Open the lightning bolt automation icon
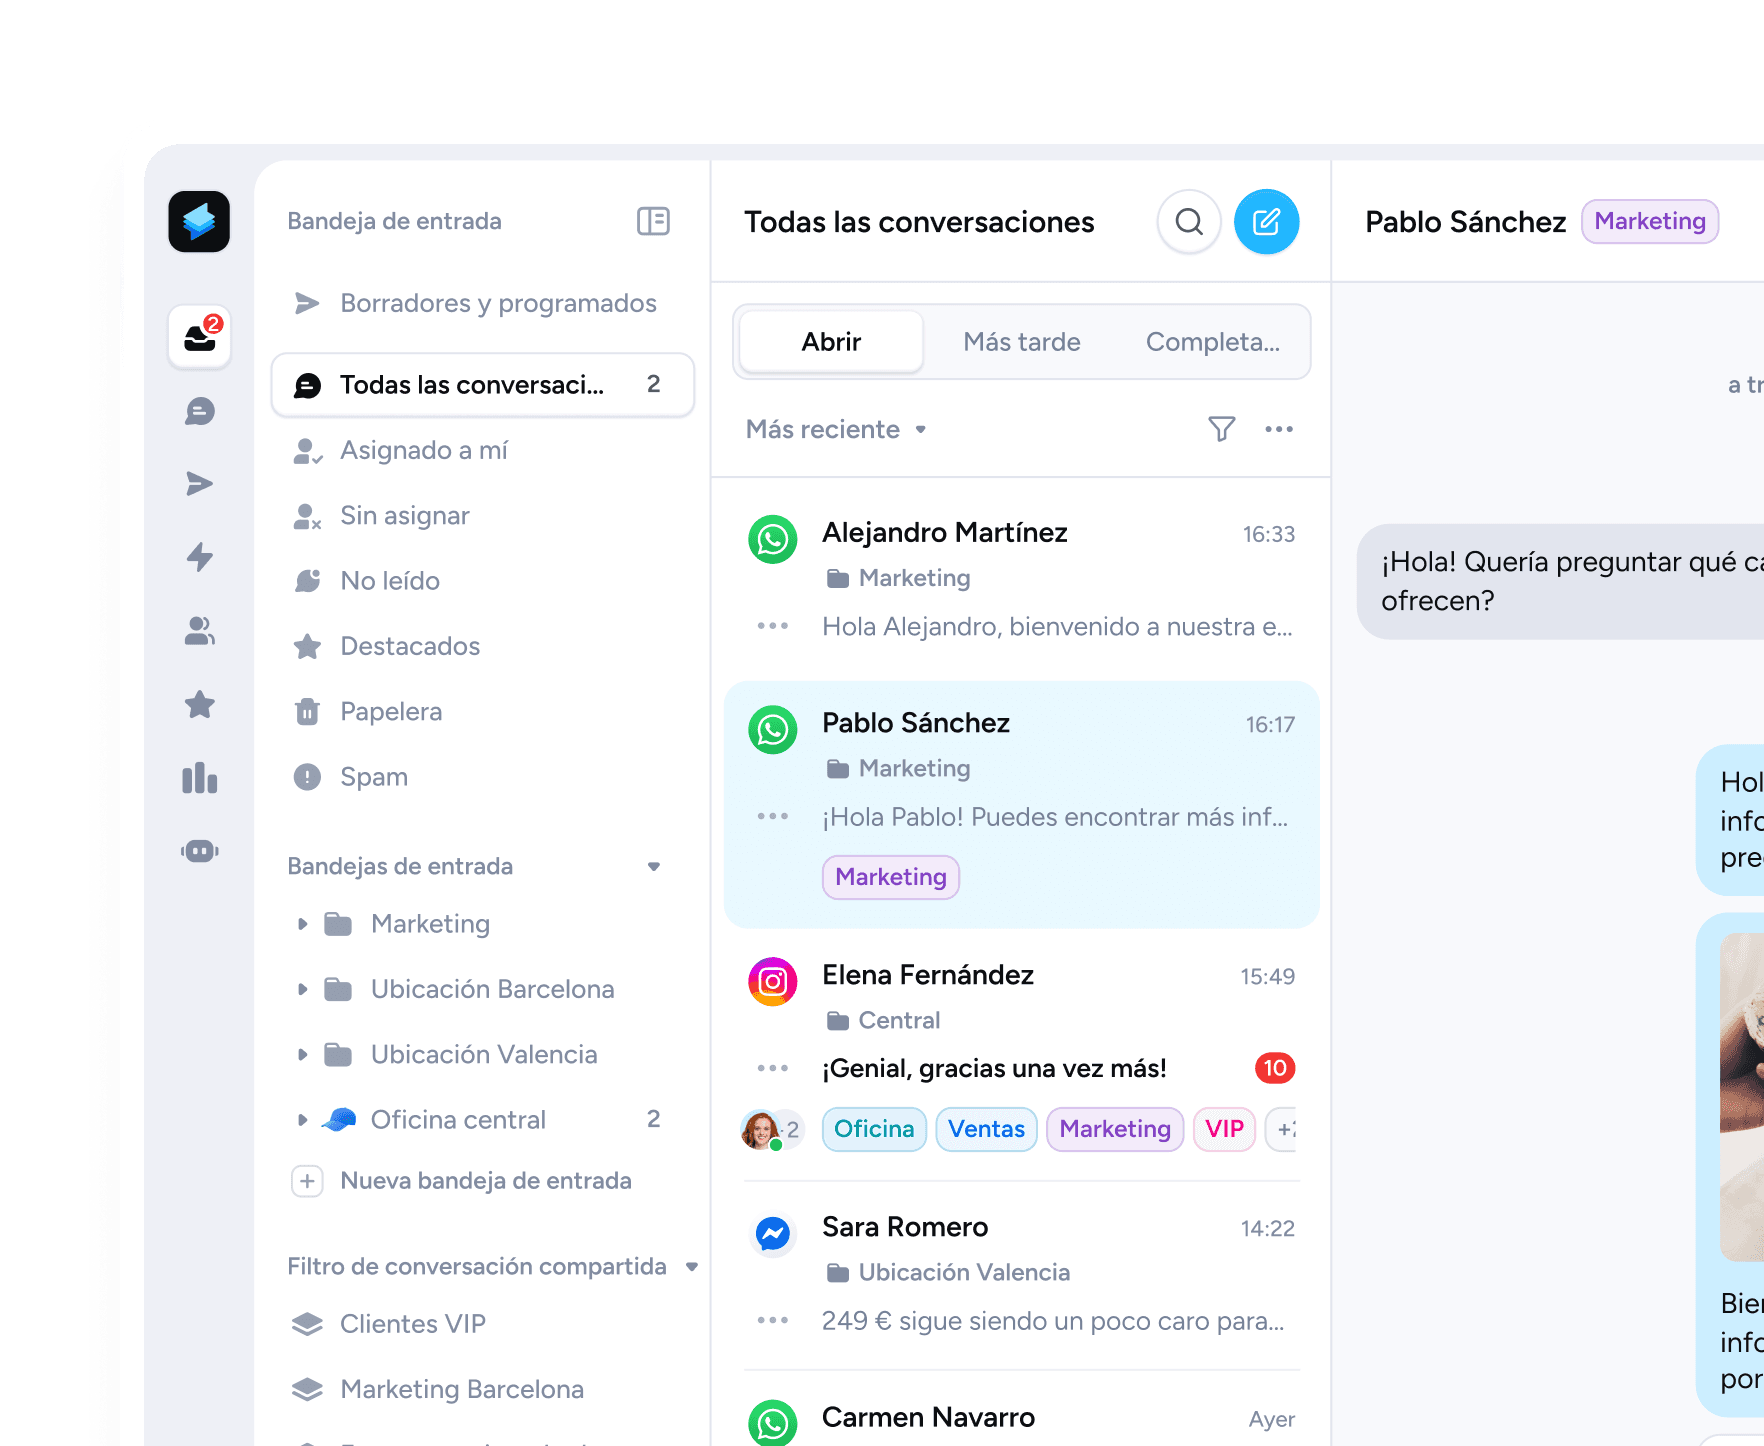 (200, 557)
